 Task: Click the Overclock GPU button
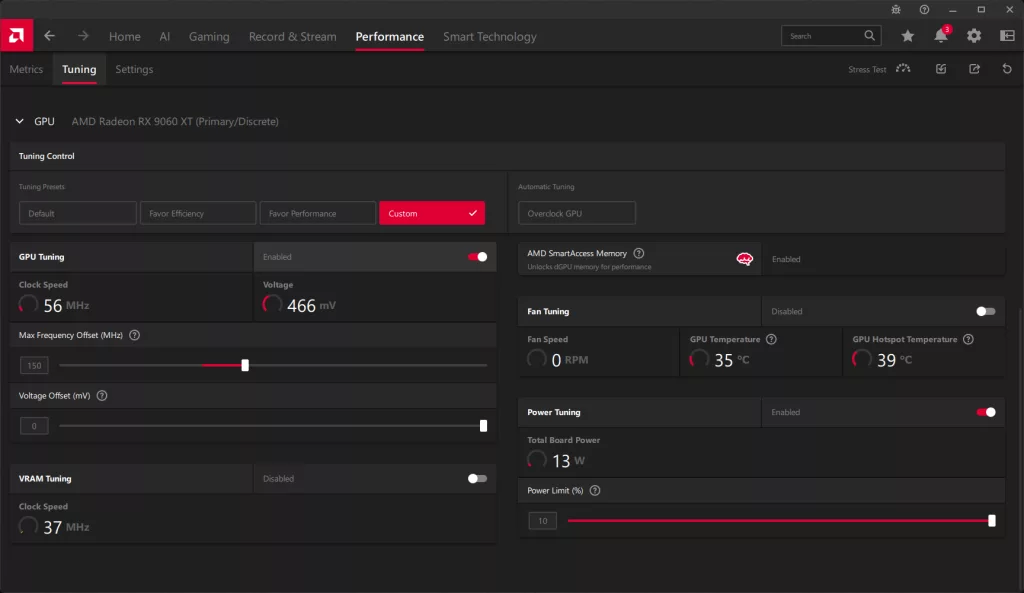[577, 214]
